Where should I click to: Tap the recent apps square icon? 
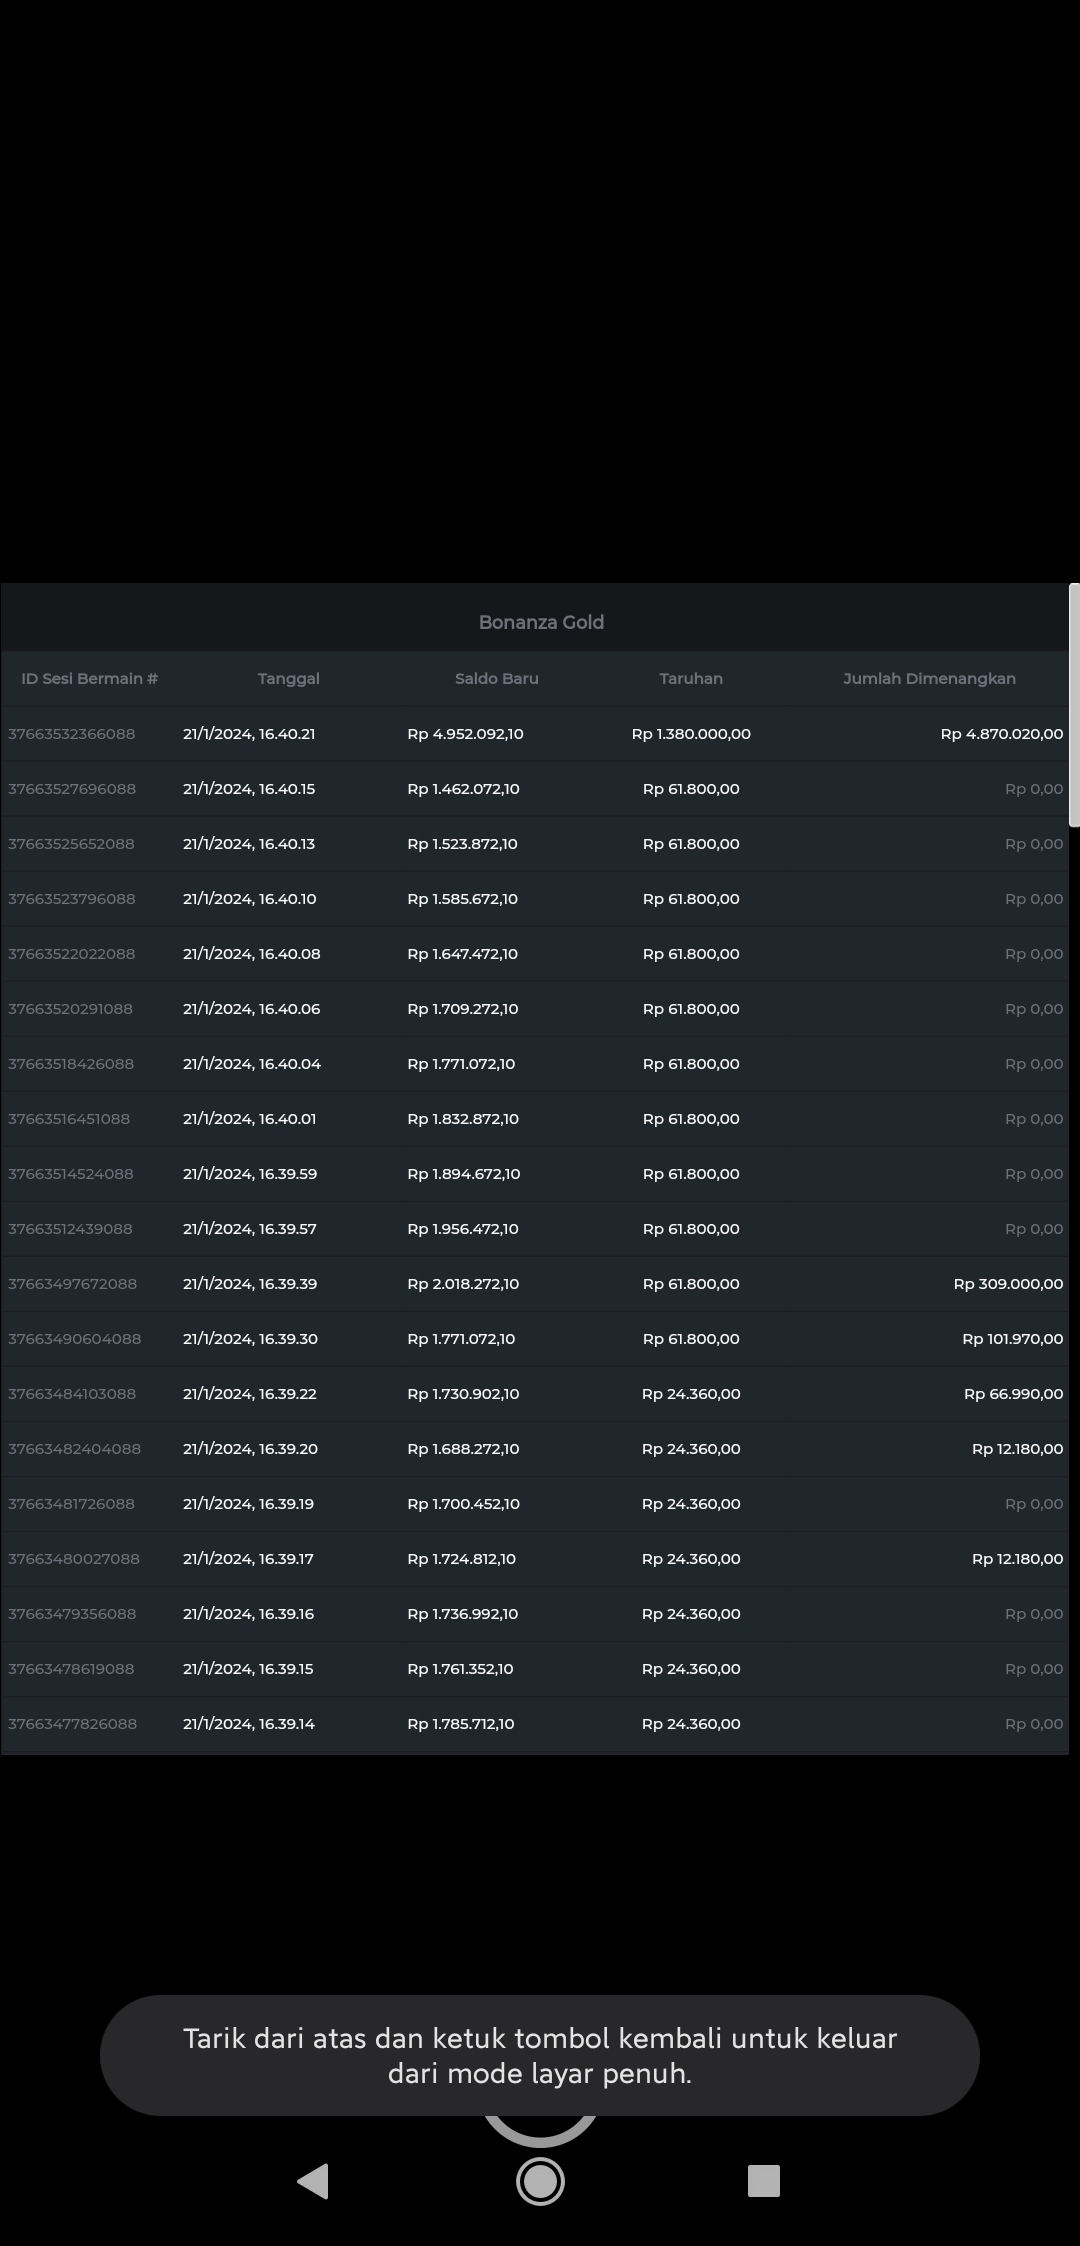763,2180
